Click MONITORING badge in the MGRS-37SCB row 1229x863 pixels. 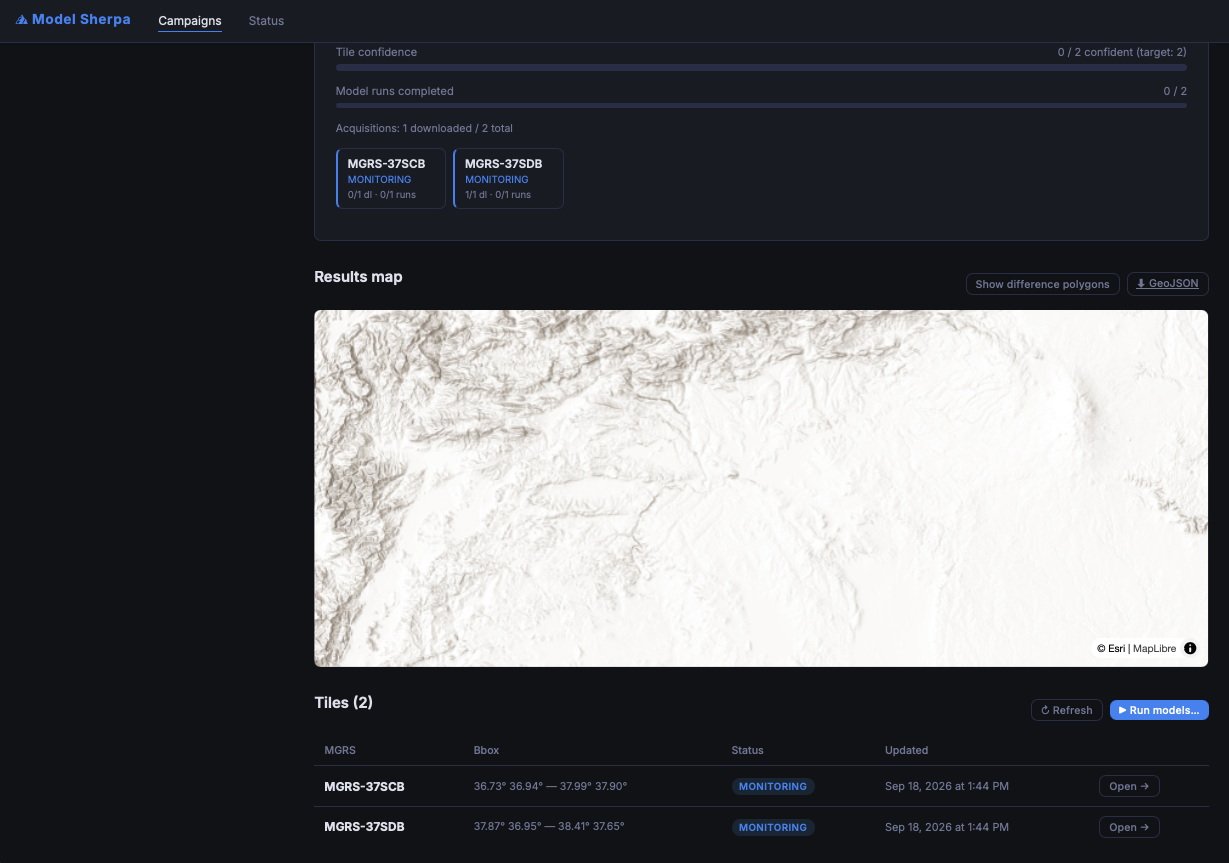[x=773, y=787]
